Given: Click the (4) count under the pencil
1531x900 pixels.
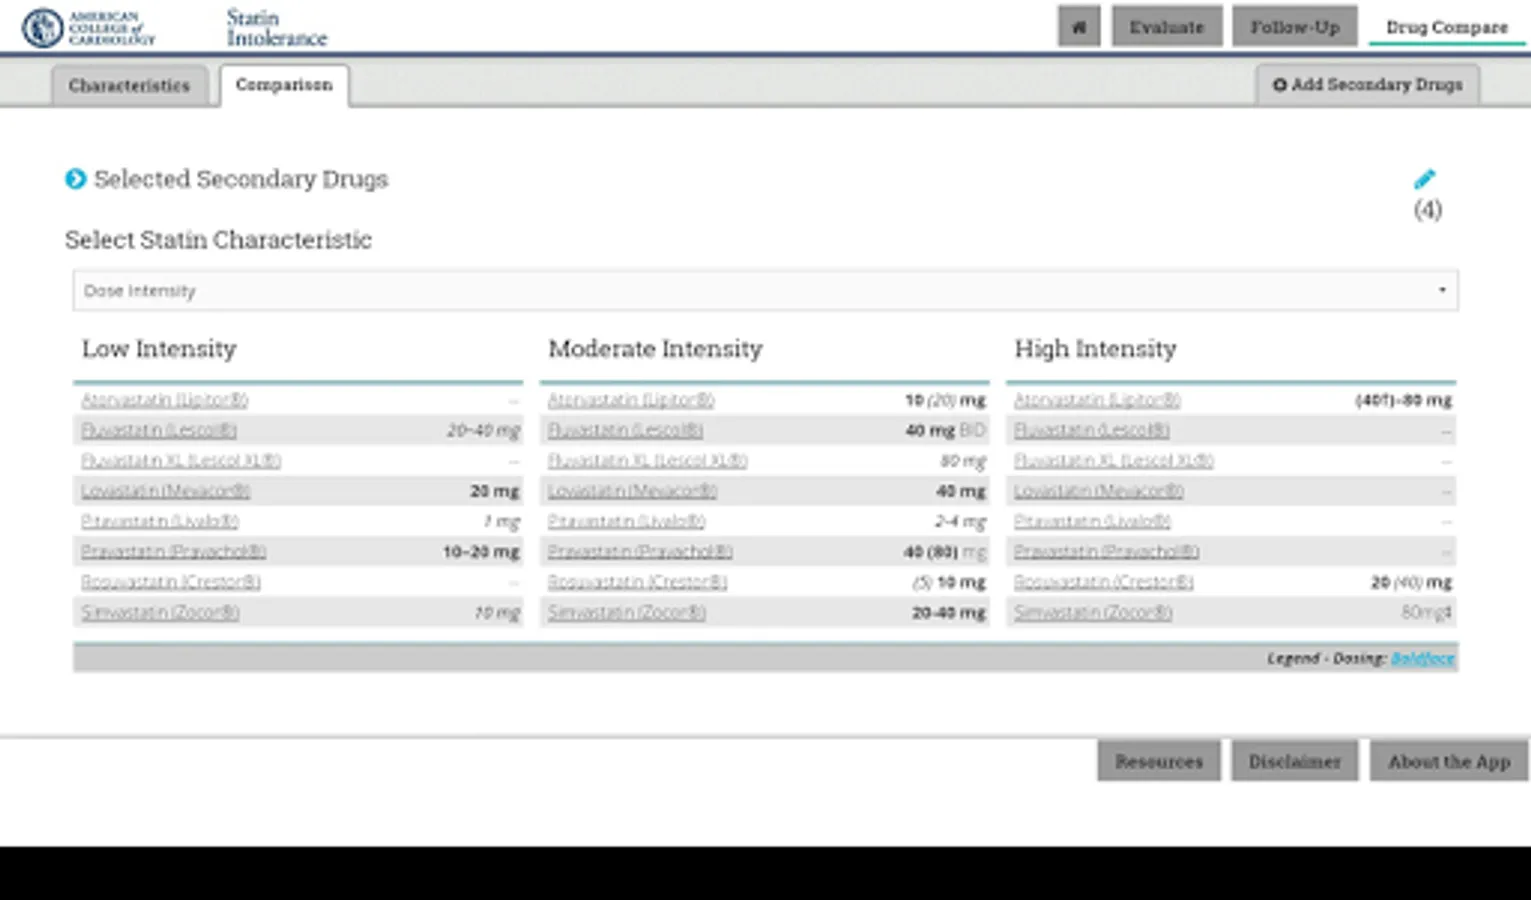Looking at the screenshot, I should coord(1427,210).
